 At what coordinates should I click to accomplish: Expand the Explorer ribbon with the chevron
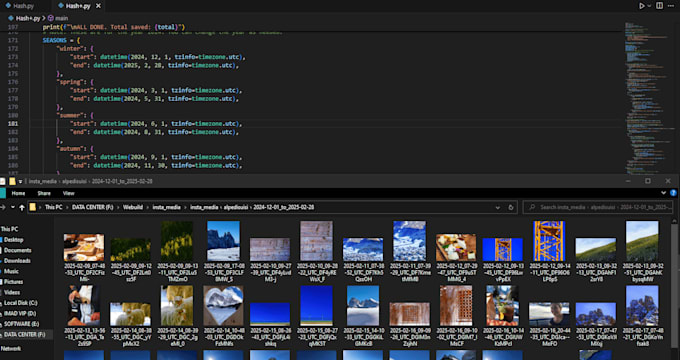(664, 193)
